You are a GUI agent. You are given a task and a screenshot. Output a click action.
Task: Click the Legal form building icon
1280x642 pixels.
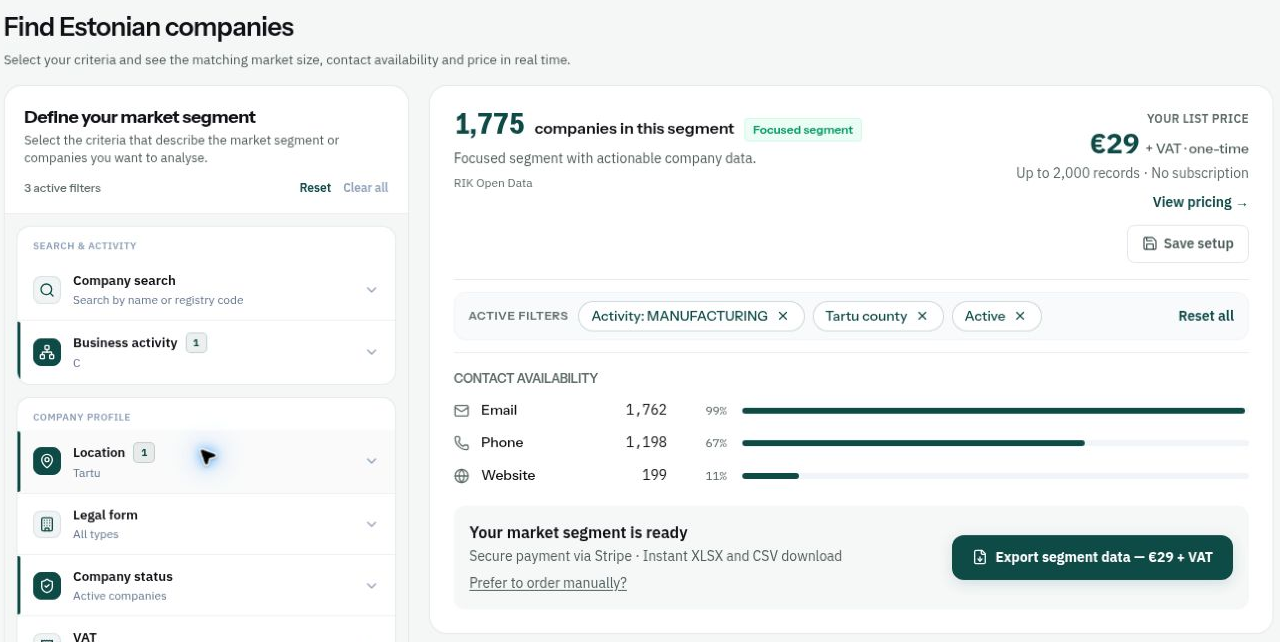(47, 524)
